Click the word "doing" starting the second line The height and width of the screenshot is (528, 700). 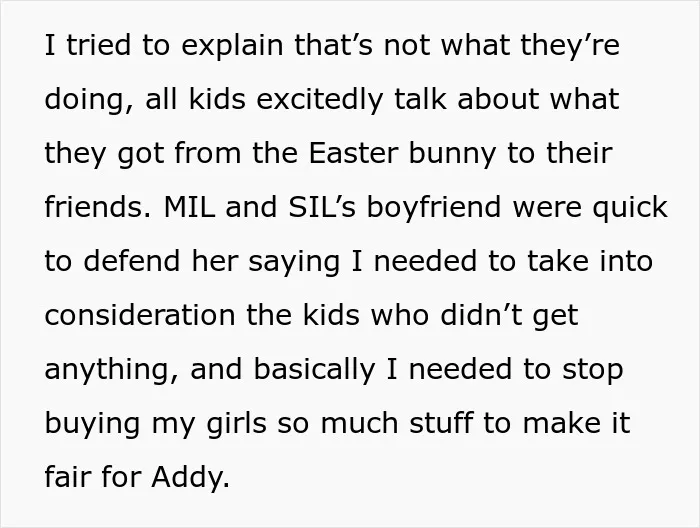click(x=84, y=101)
